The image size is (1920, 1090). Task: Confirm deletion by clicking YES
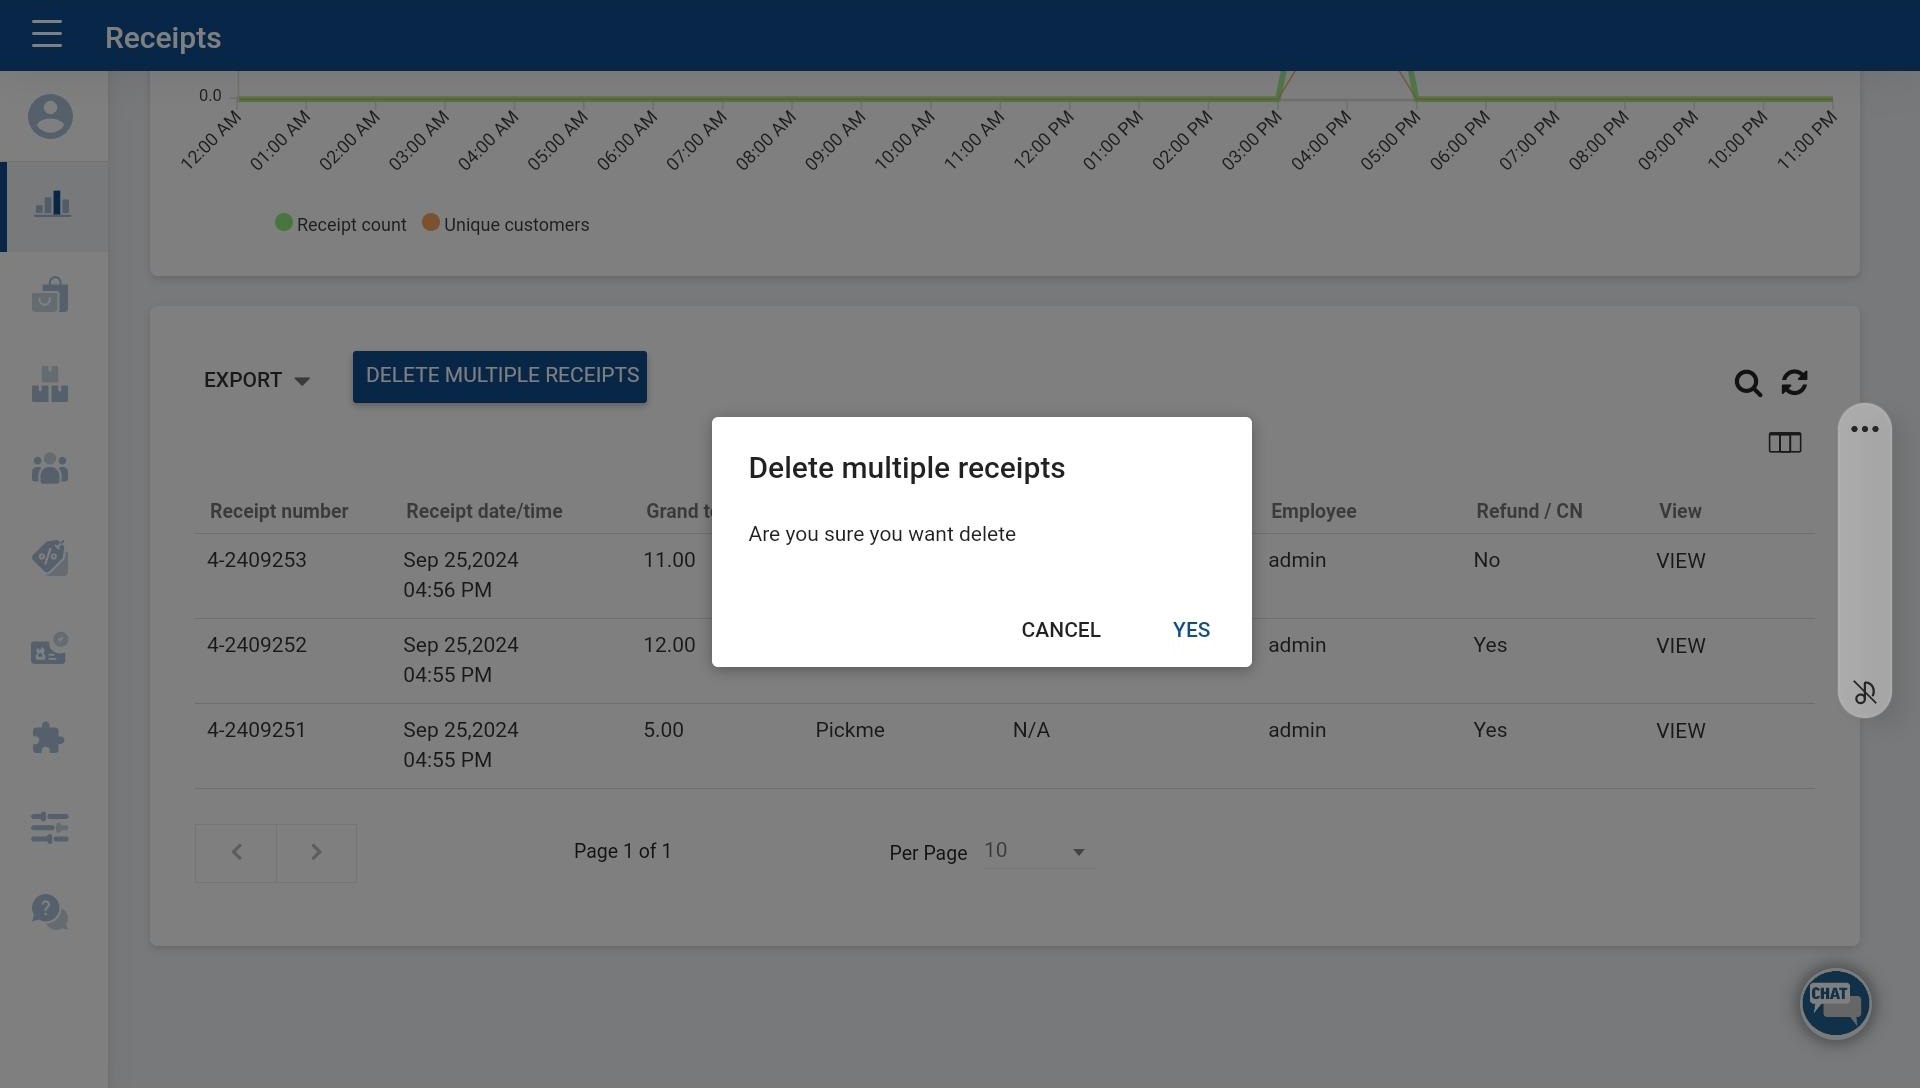pyautogui.click(x=1191, y=630)
